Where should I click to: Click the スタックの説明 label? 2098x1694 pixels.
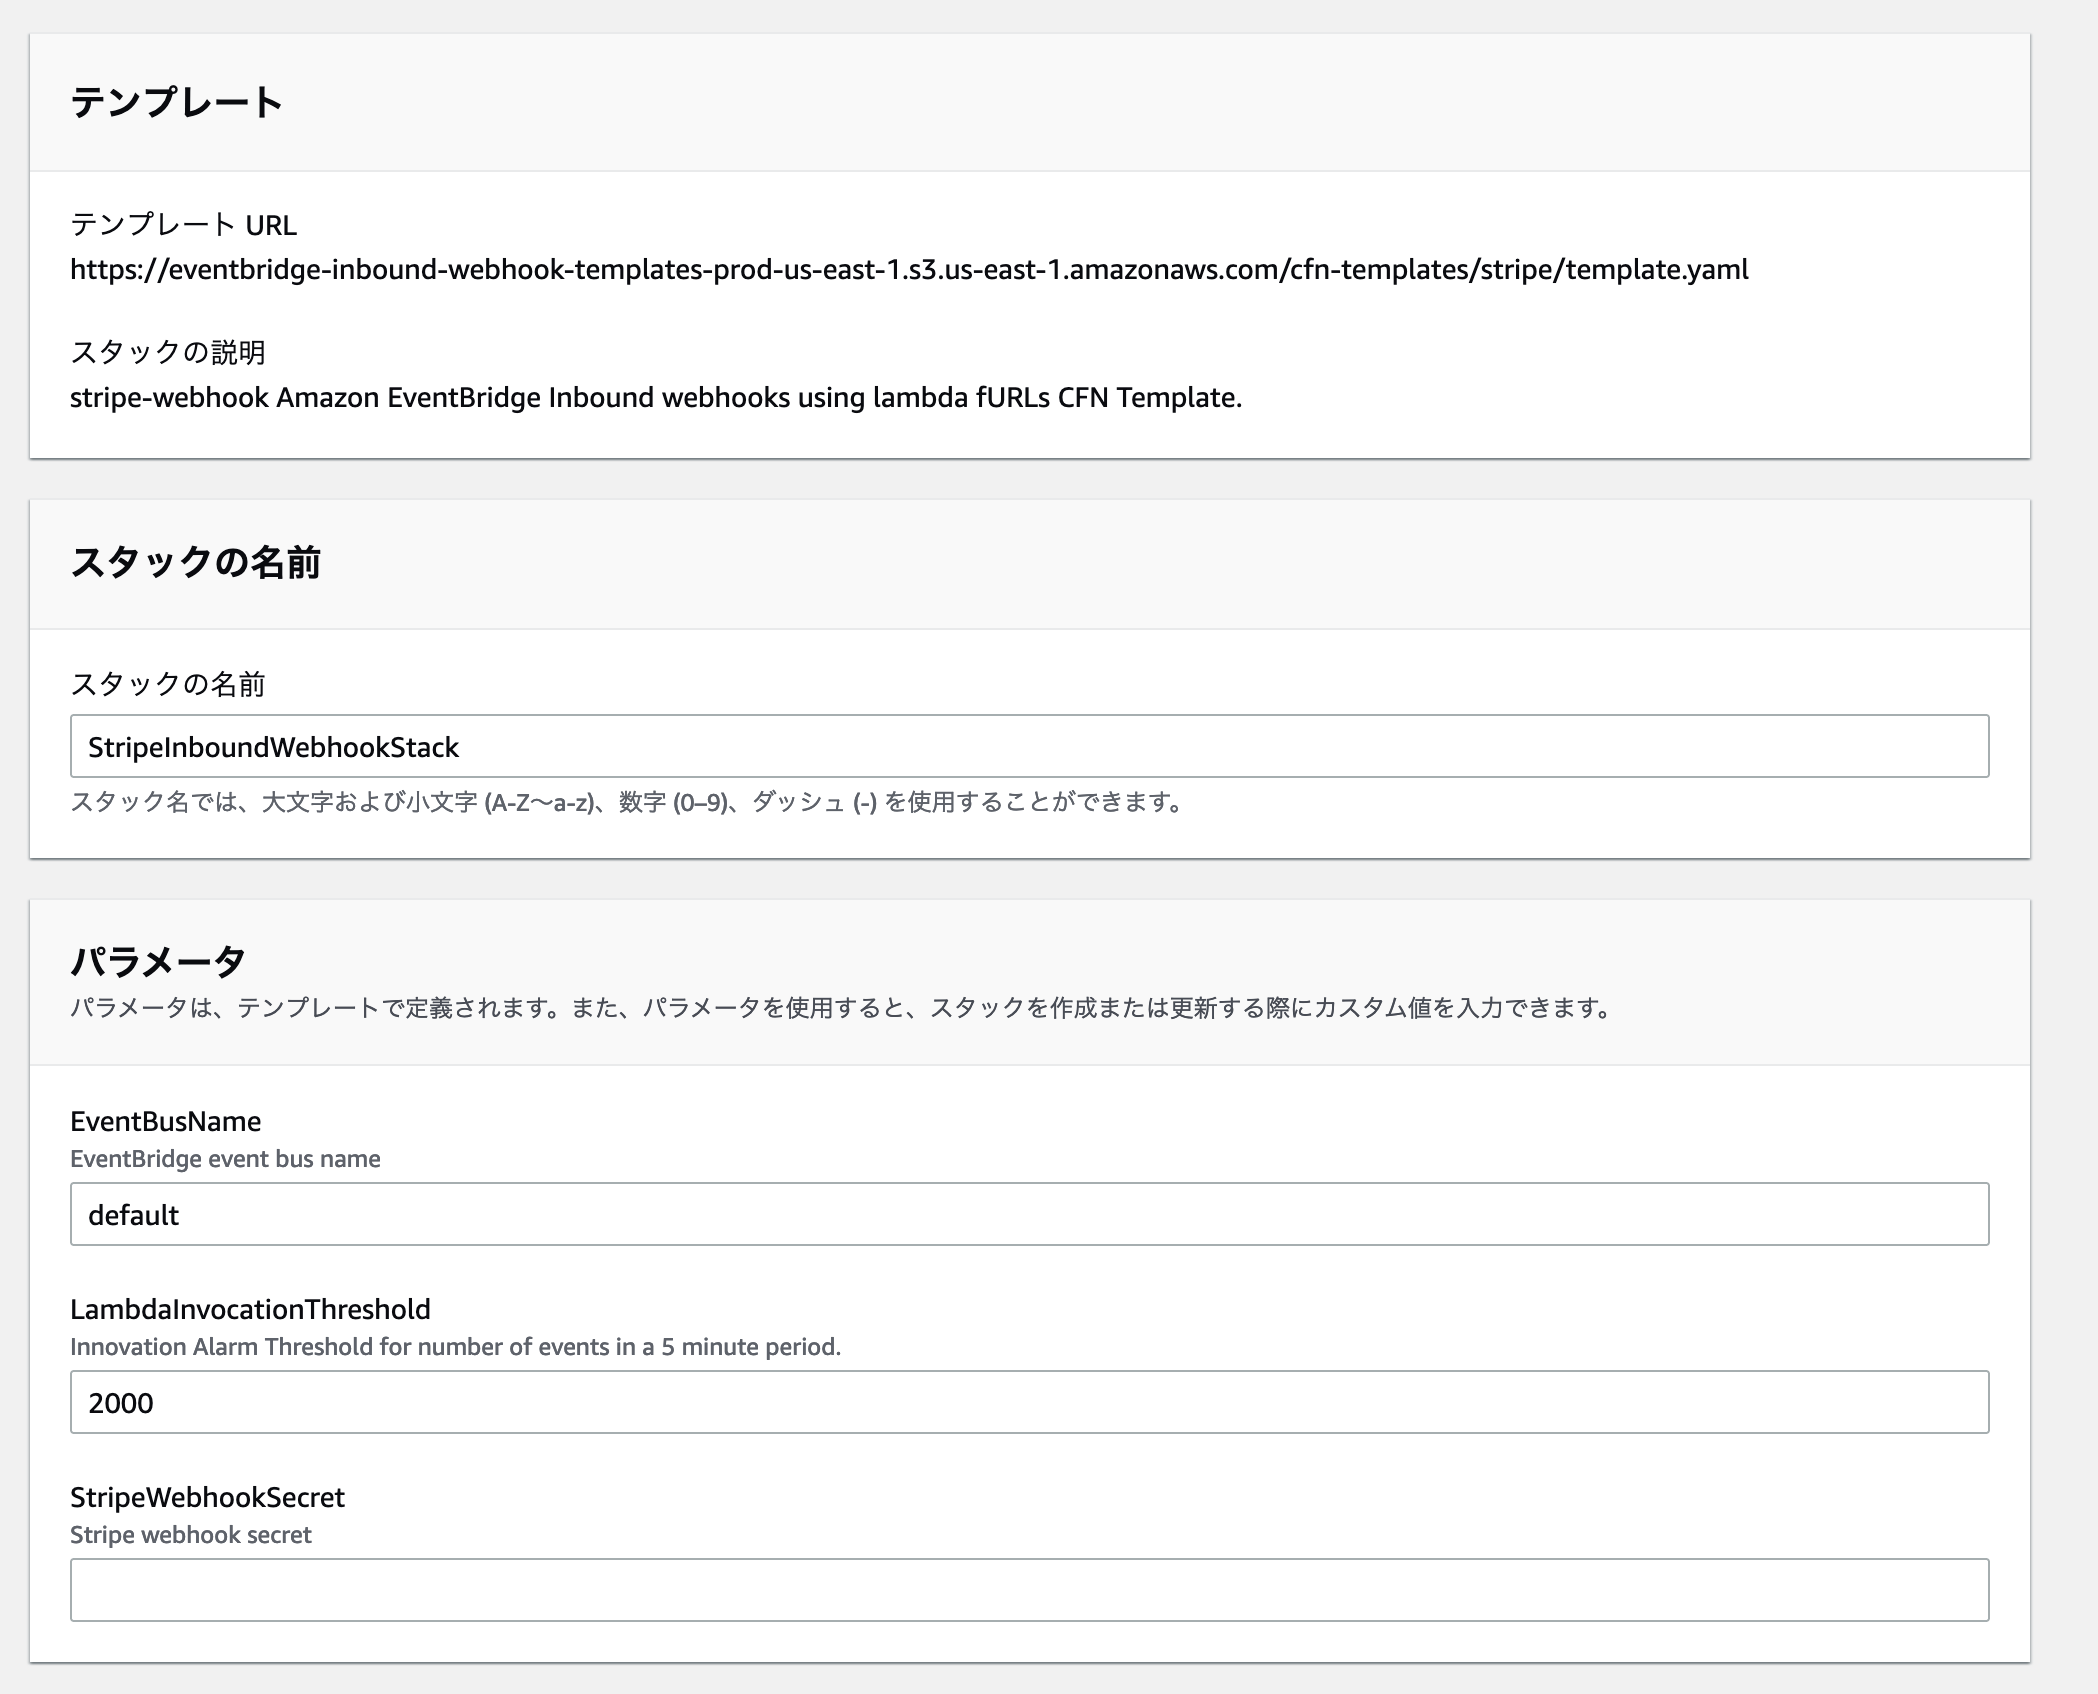167,352
